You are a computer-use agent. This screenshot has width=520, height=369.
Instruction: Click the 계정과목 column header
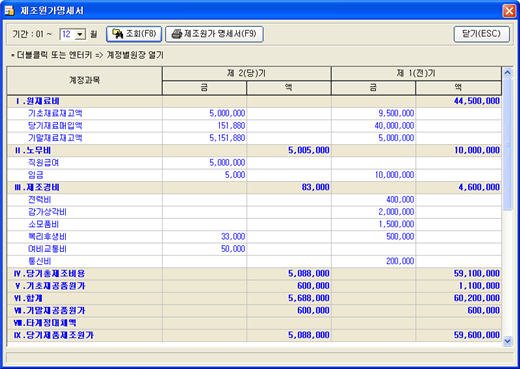tap(85, 80)
